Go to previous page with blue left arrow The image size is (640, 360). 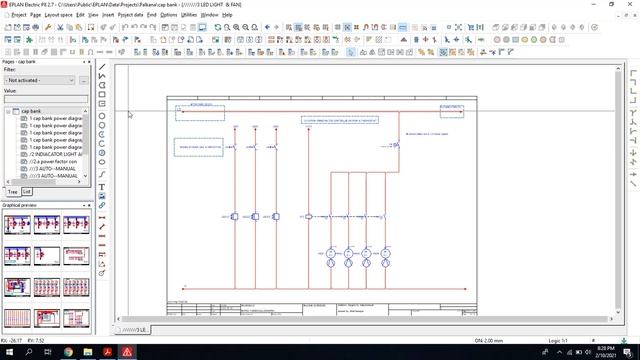(x=267, y=27)
